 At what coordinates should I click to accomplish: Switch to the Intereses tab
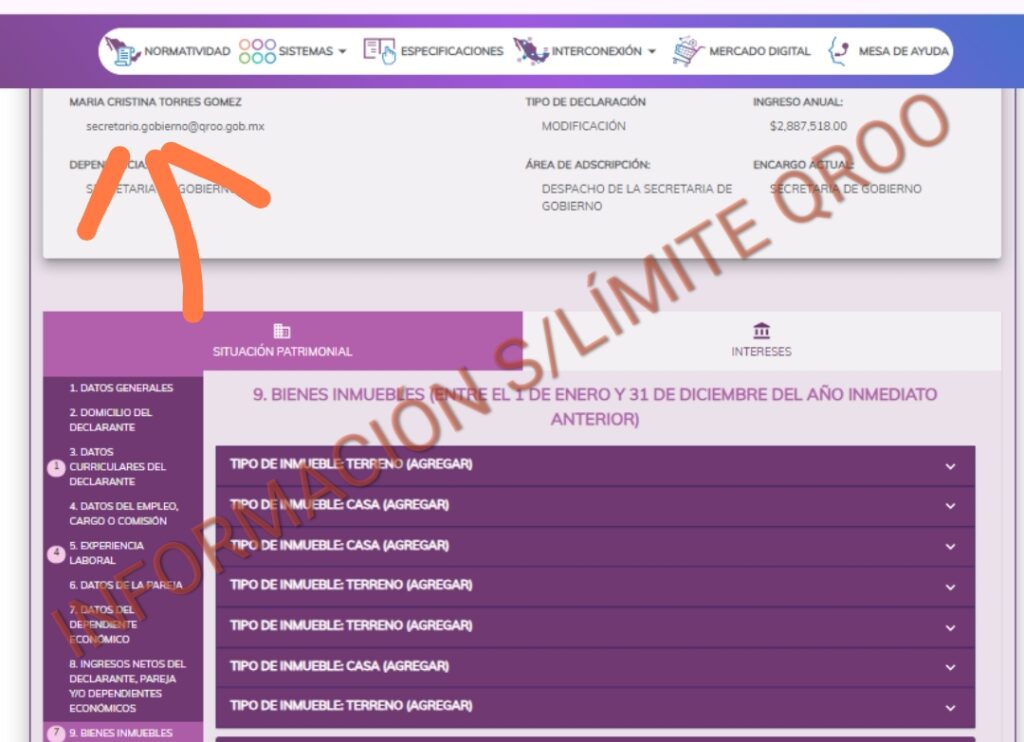pos(761,342)
